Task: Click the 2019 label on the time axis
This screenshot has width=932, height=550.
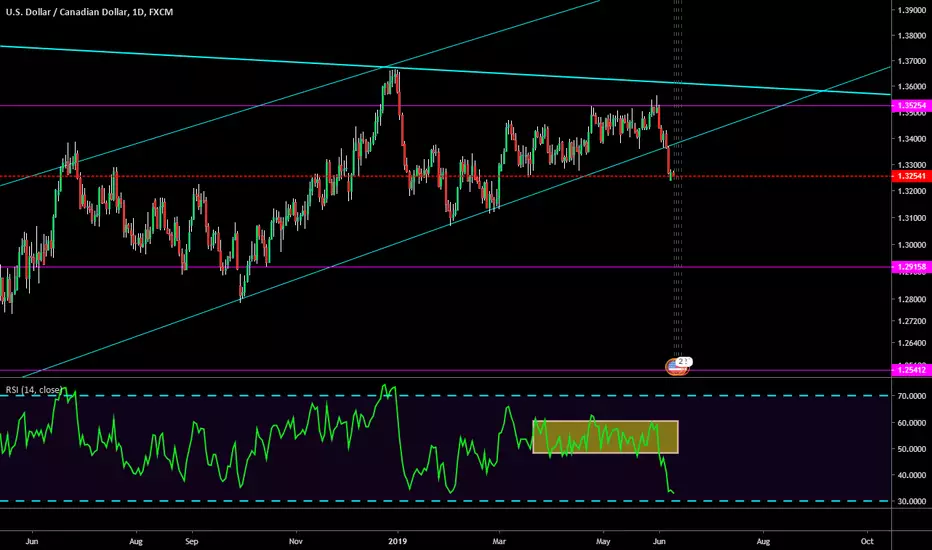Action: click(397, 542)
